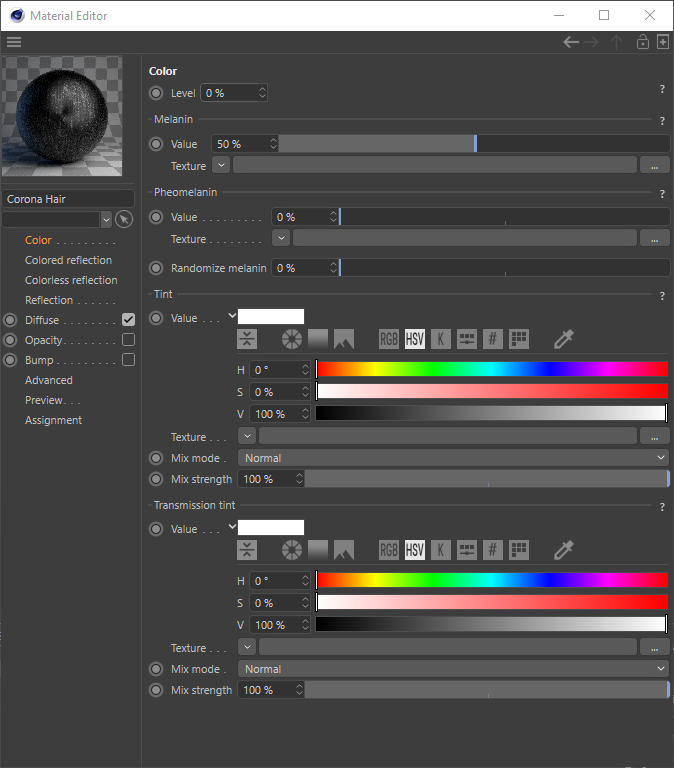The height and width of the screenshot is (768, 674).
Task: Toggle Melanin Value animation dot
Action: 156,144
